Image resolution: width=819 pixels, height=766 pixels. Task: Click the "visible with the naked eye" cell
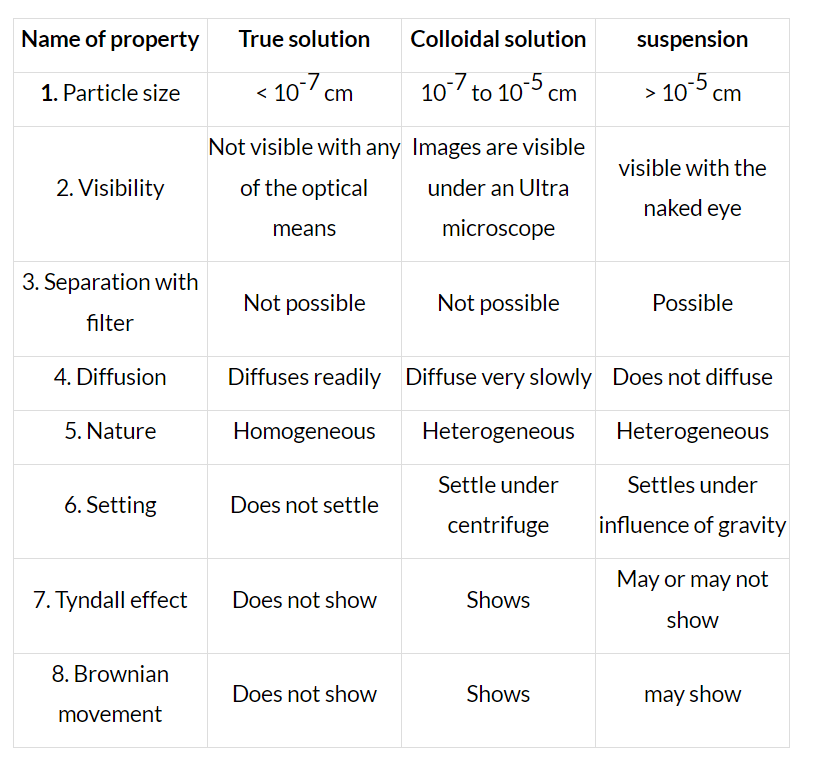pos(692,188)
